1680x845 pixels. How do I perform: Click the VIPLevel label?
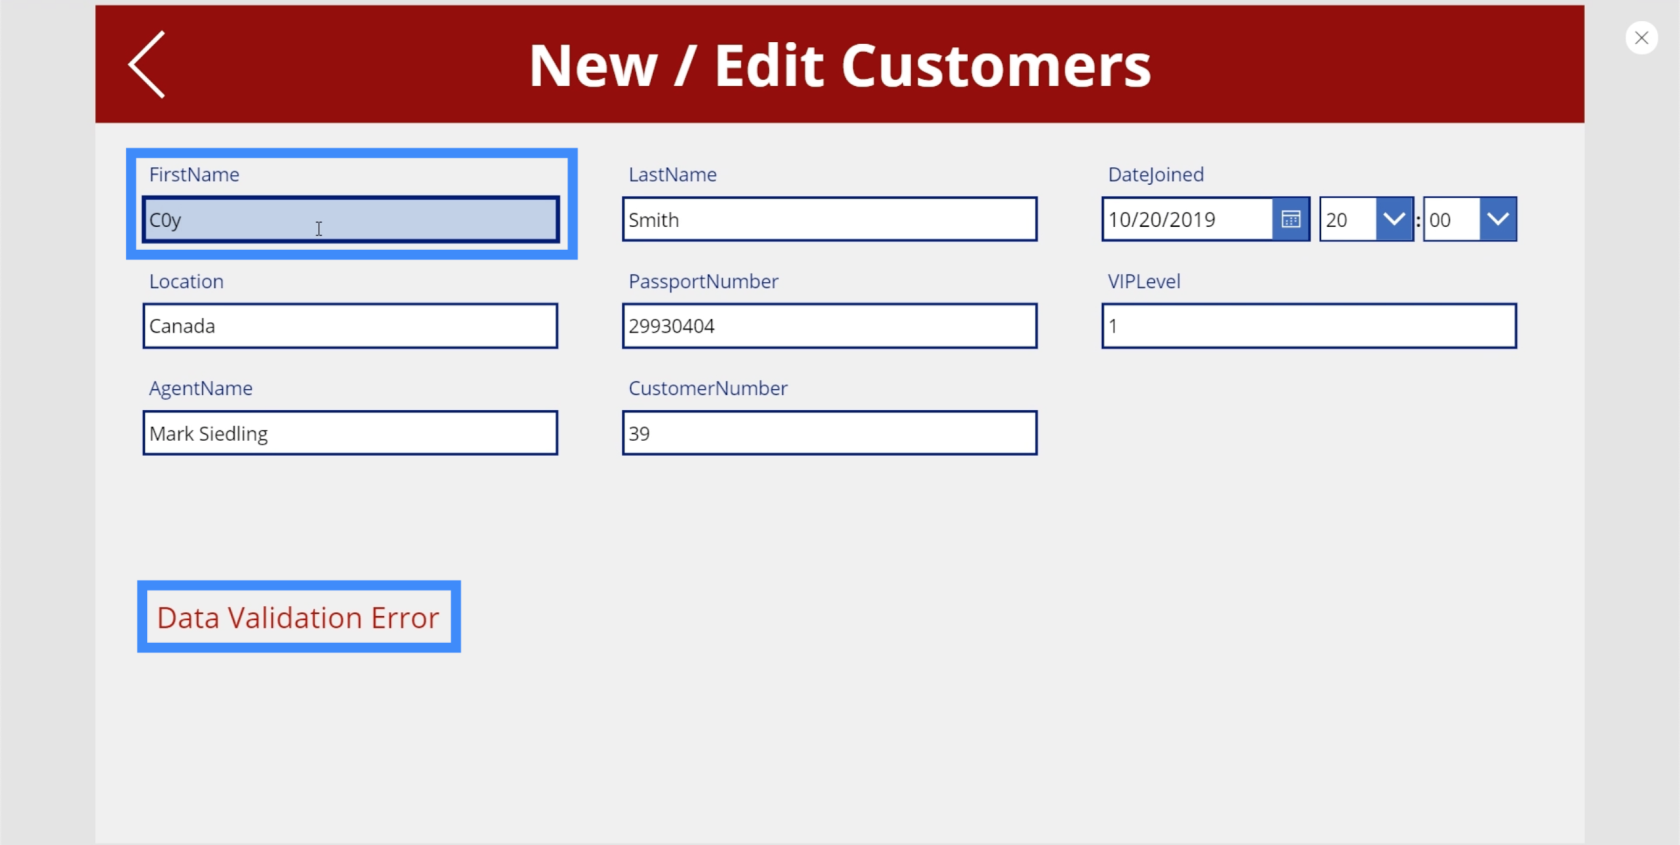1144,282
